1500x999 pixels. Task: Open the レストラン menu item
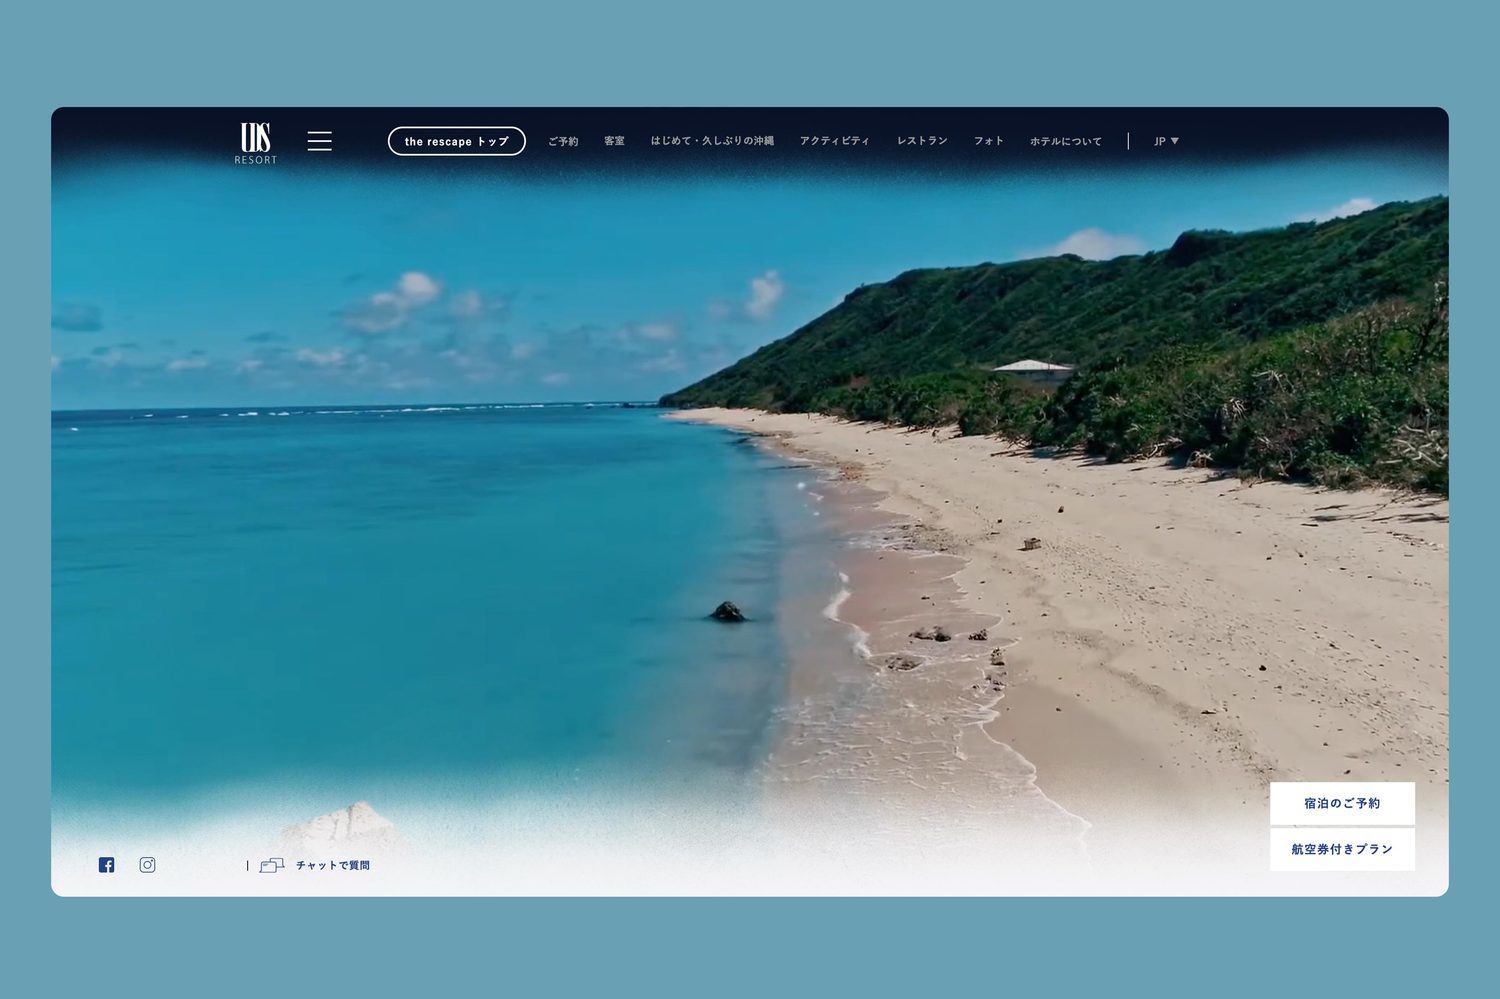922,141
